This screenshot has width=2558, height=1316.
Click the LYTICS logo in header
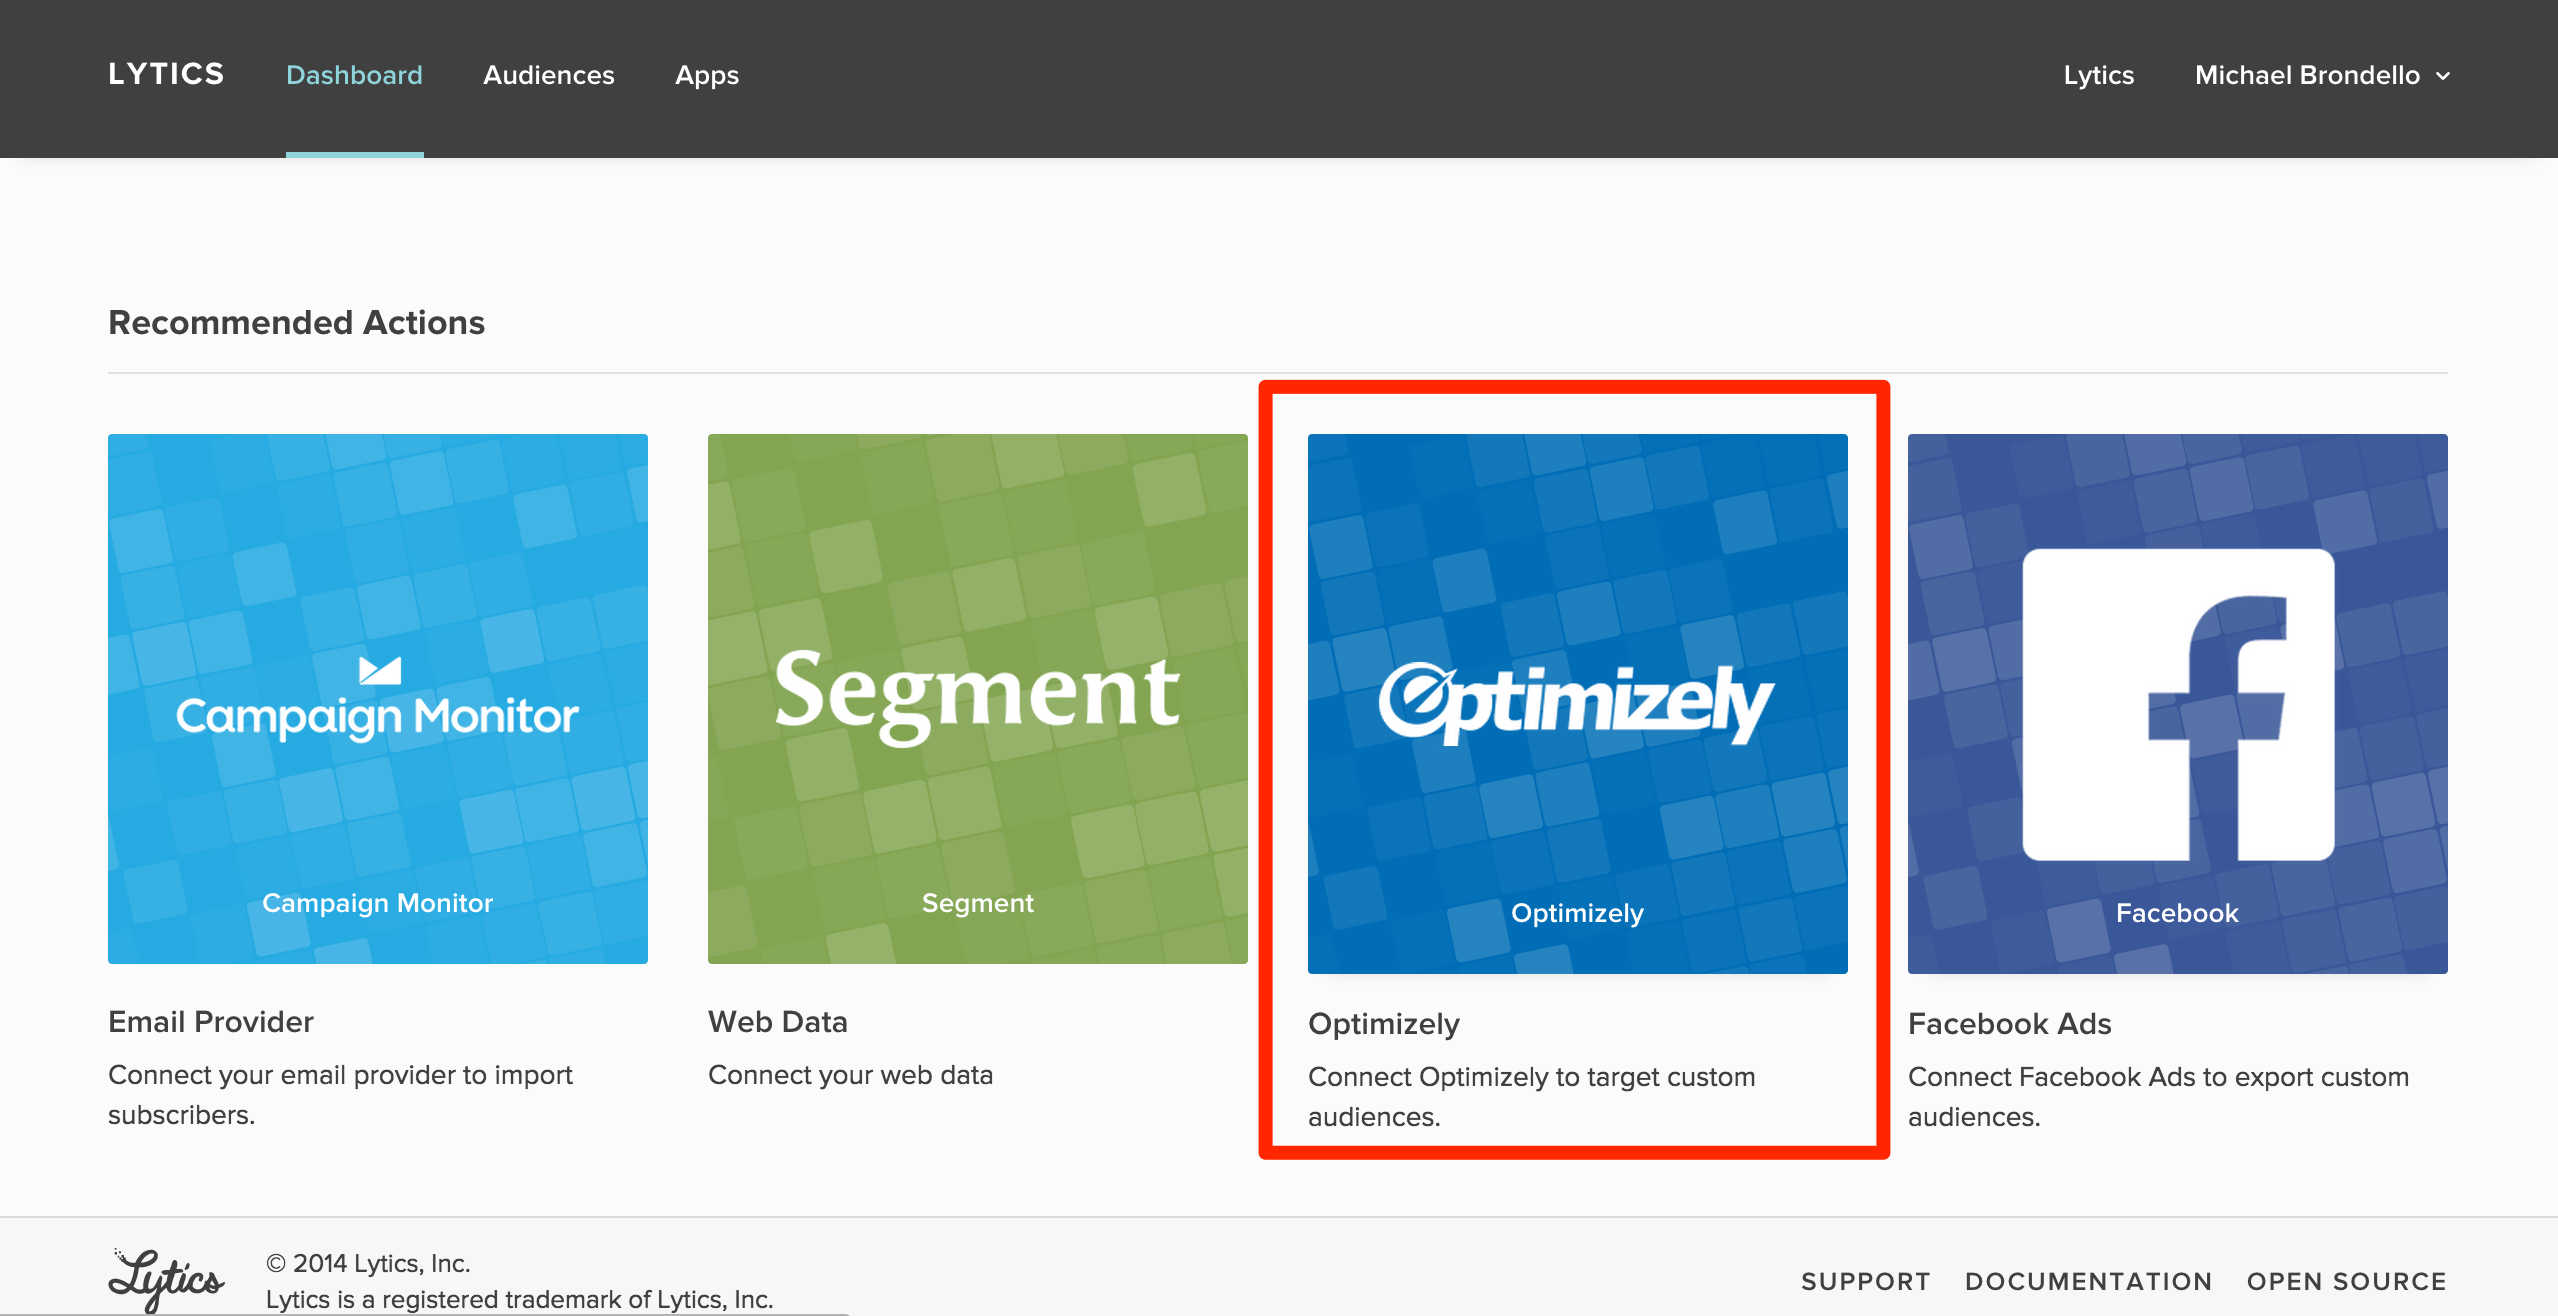(166, 74)
